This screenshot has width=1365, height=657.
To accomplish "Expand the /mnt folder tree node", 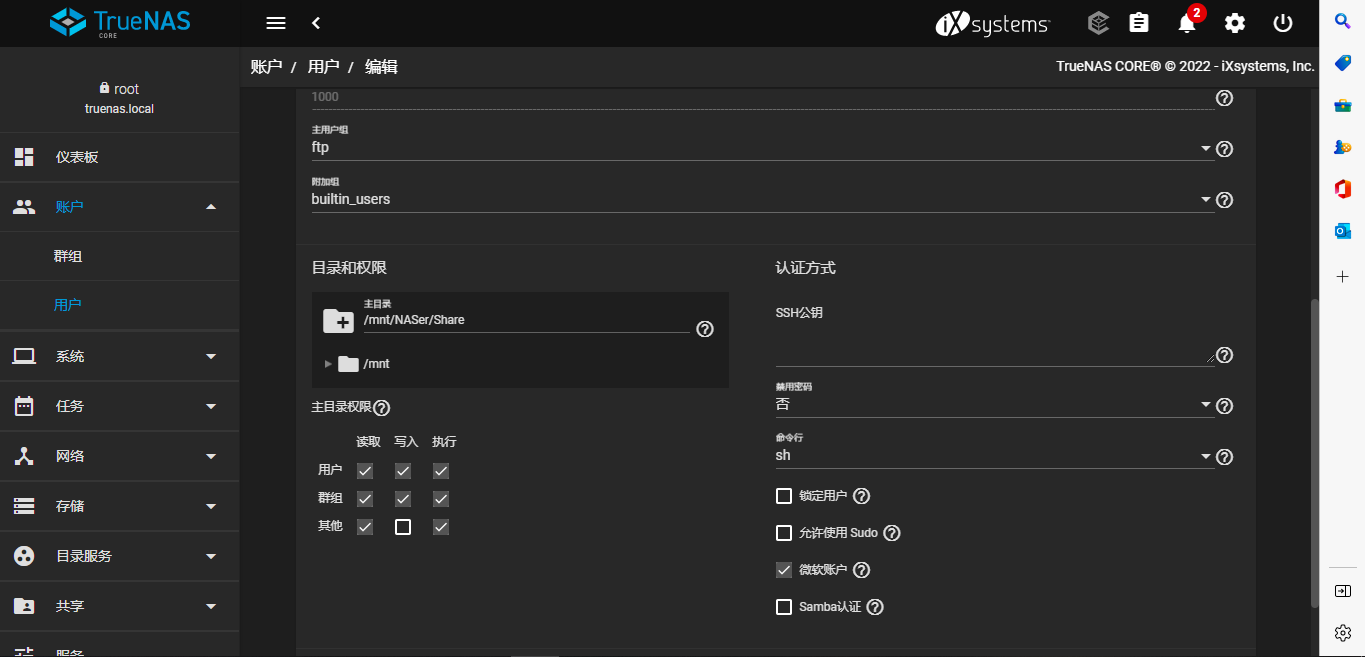I will coord(328,364).
